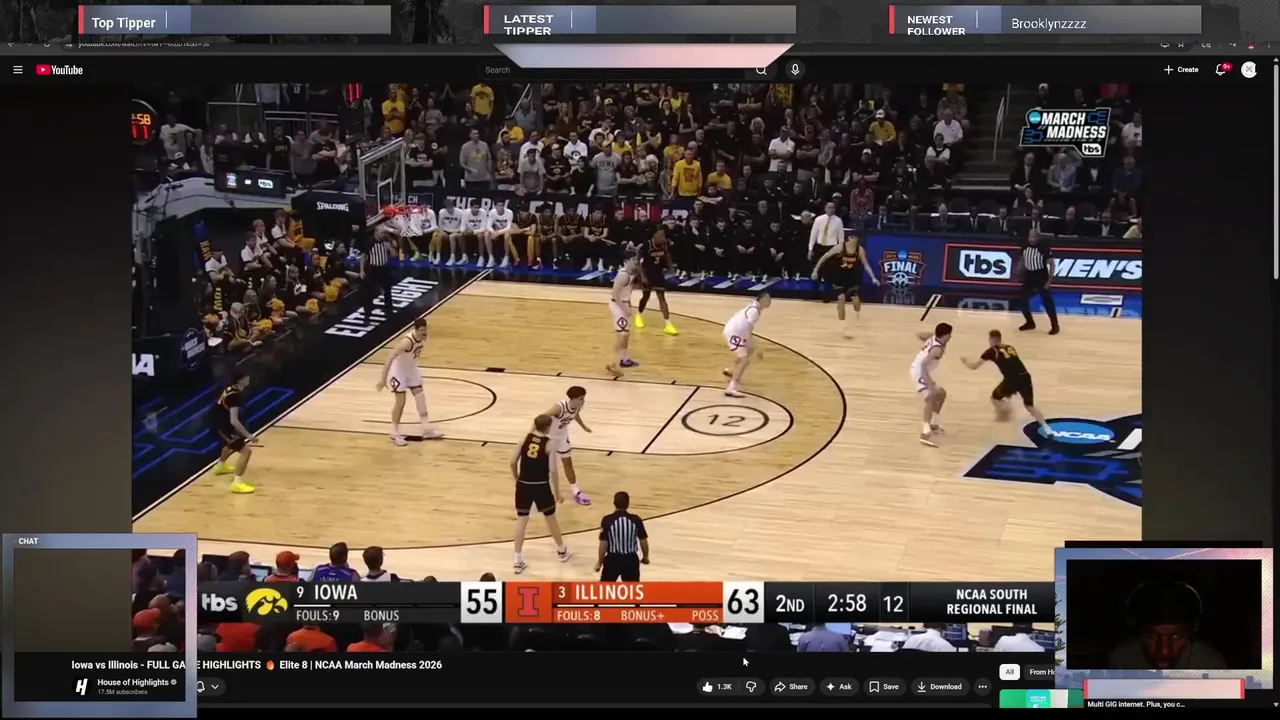Open the account avatar menu
This screenshot has height=720, width=1280.
1249,70
